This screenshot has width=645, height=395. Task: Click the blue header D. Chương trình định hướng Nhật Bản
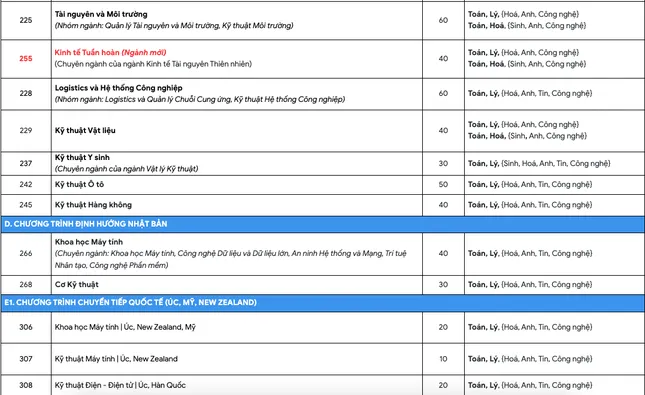[322, 224]
